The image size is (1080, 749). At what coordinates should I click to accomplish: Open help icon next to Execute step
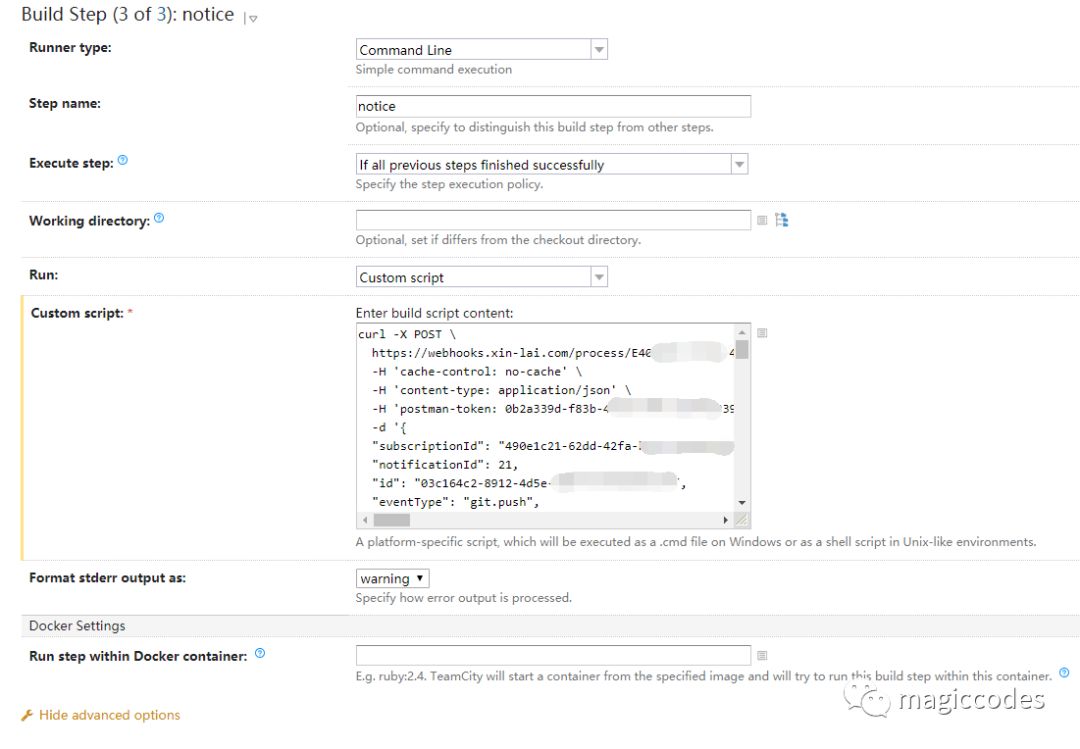123,160
